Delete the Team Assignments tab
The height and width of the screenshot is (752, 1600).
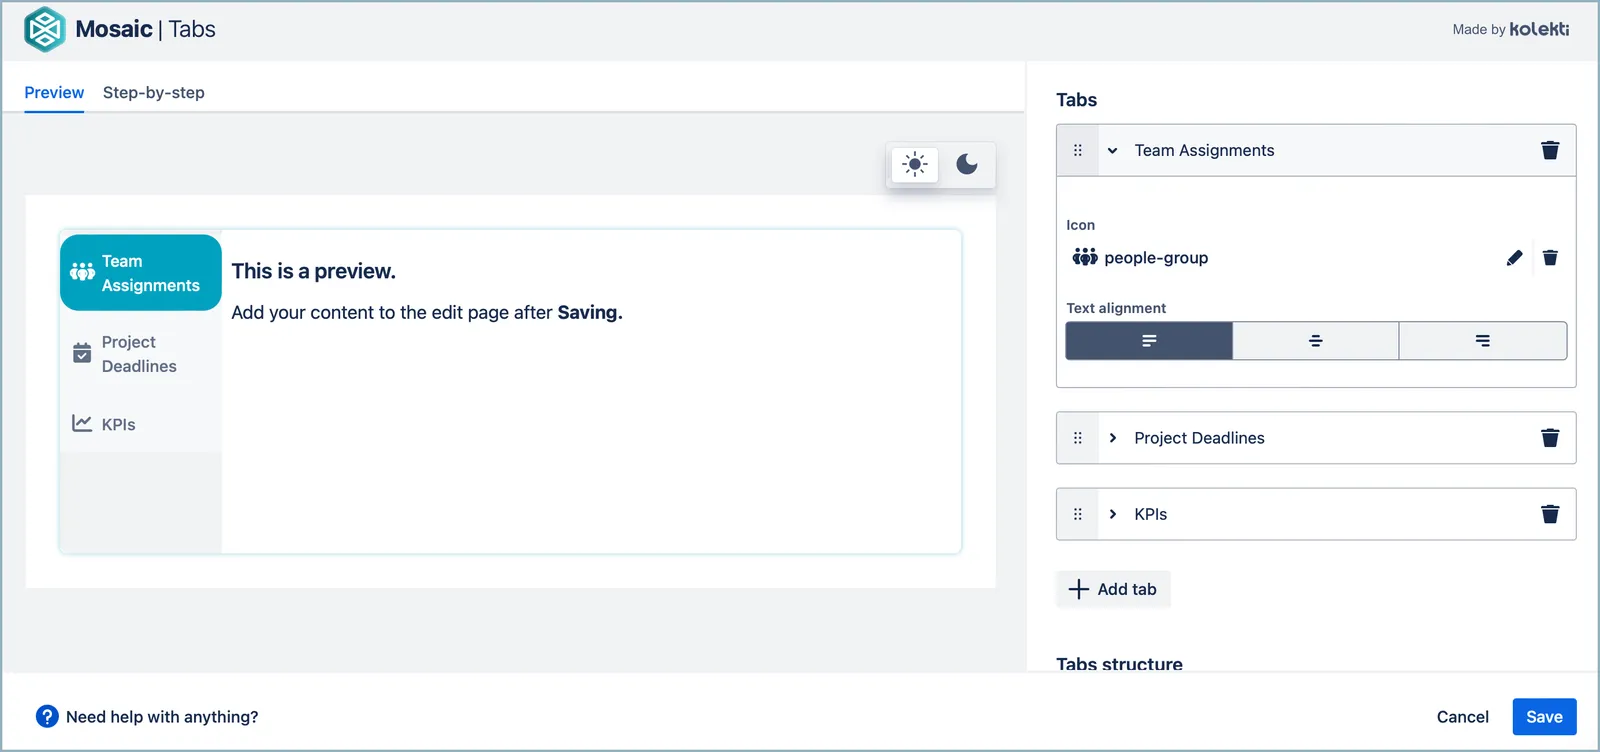tap(1550, 150)
